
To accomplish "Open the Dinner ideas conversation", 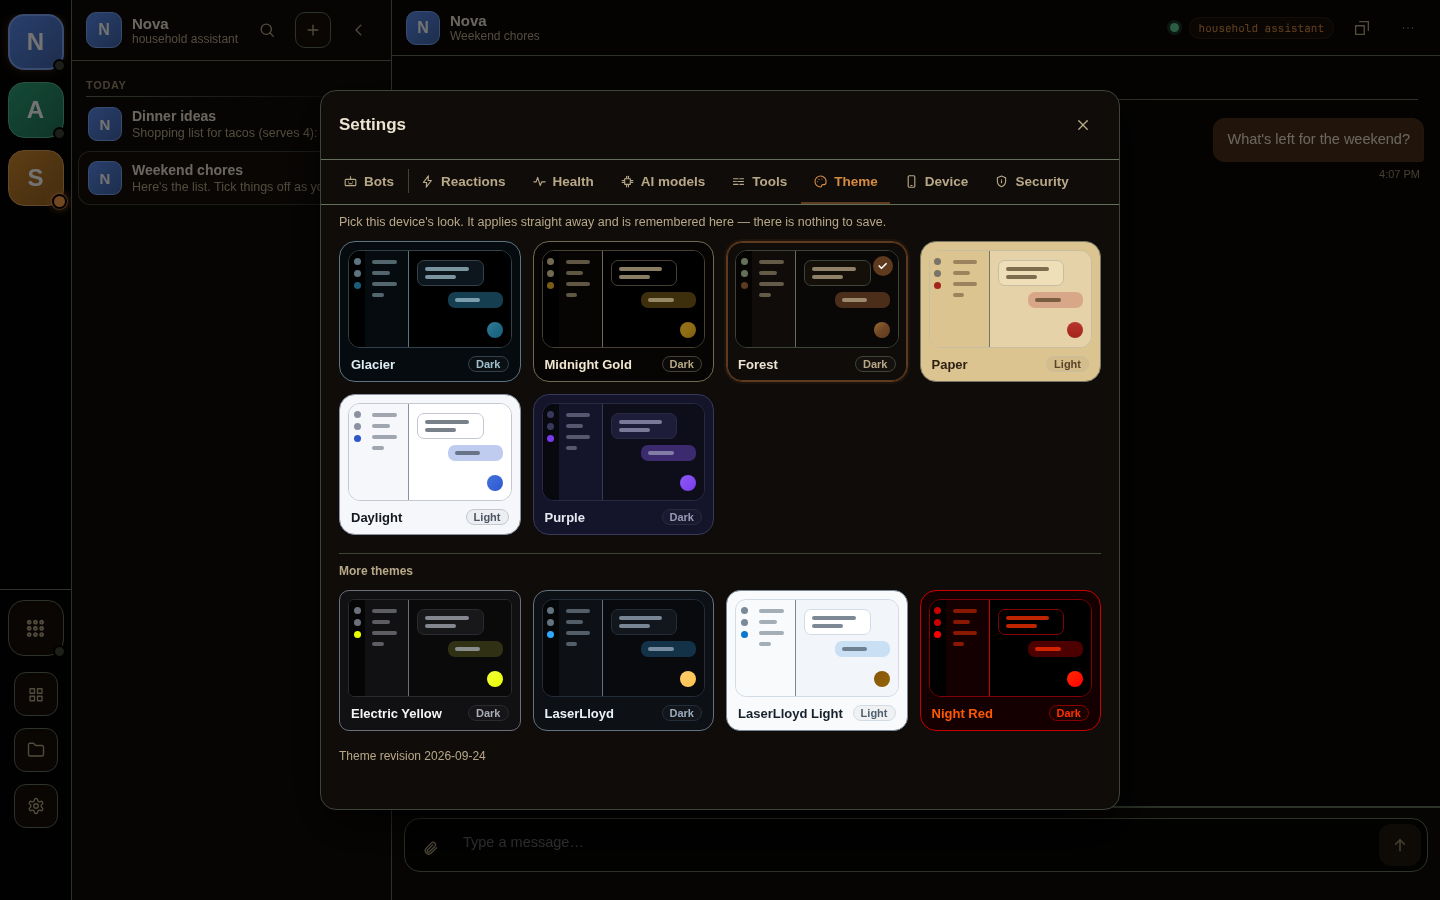I will pos(231,124).
